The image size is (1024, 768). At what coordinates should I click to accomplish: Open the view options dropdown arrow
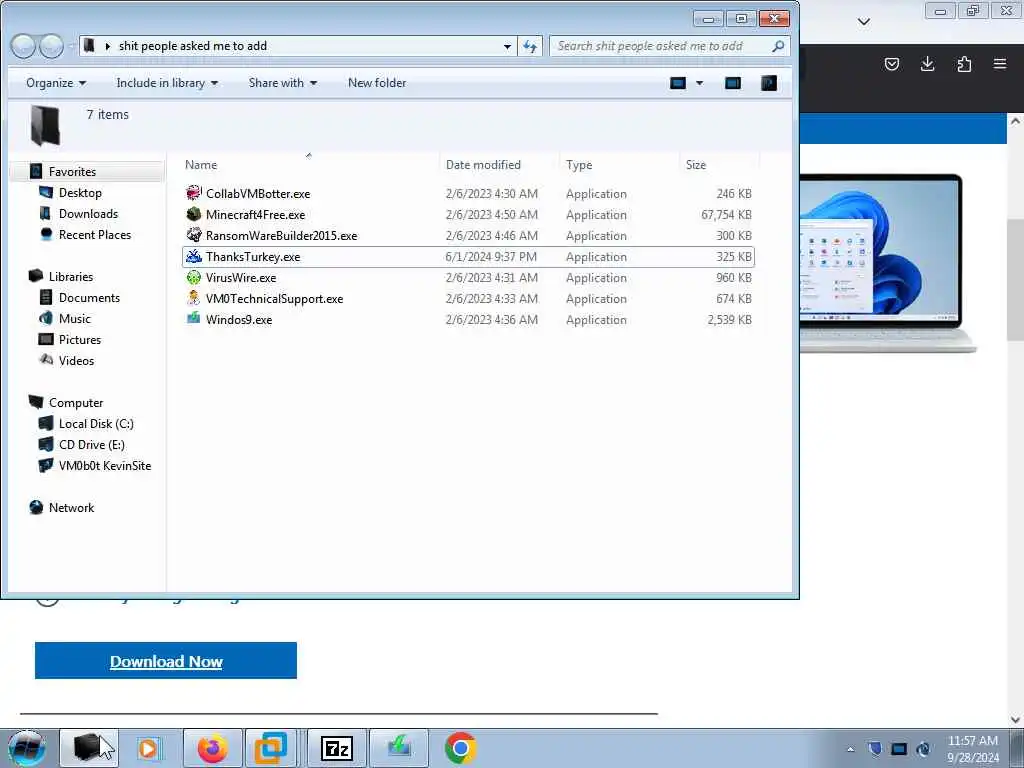699,83
